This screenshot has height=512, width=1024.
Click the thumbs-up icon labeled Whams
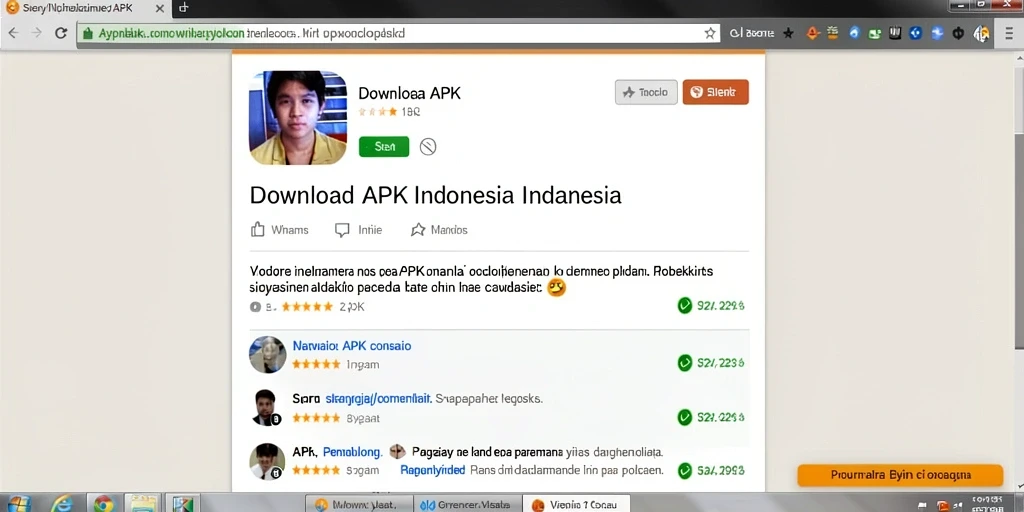pyautogui.click(x=258, y=230)
